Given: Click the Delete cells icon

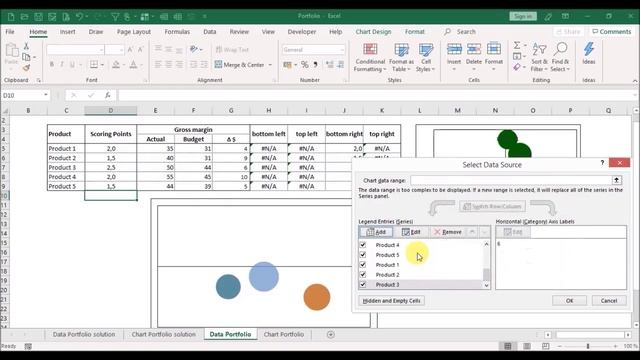Looking at the screenshot, I should point(473,50).
